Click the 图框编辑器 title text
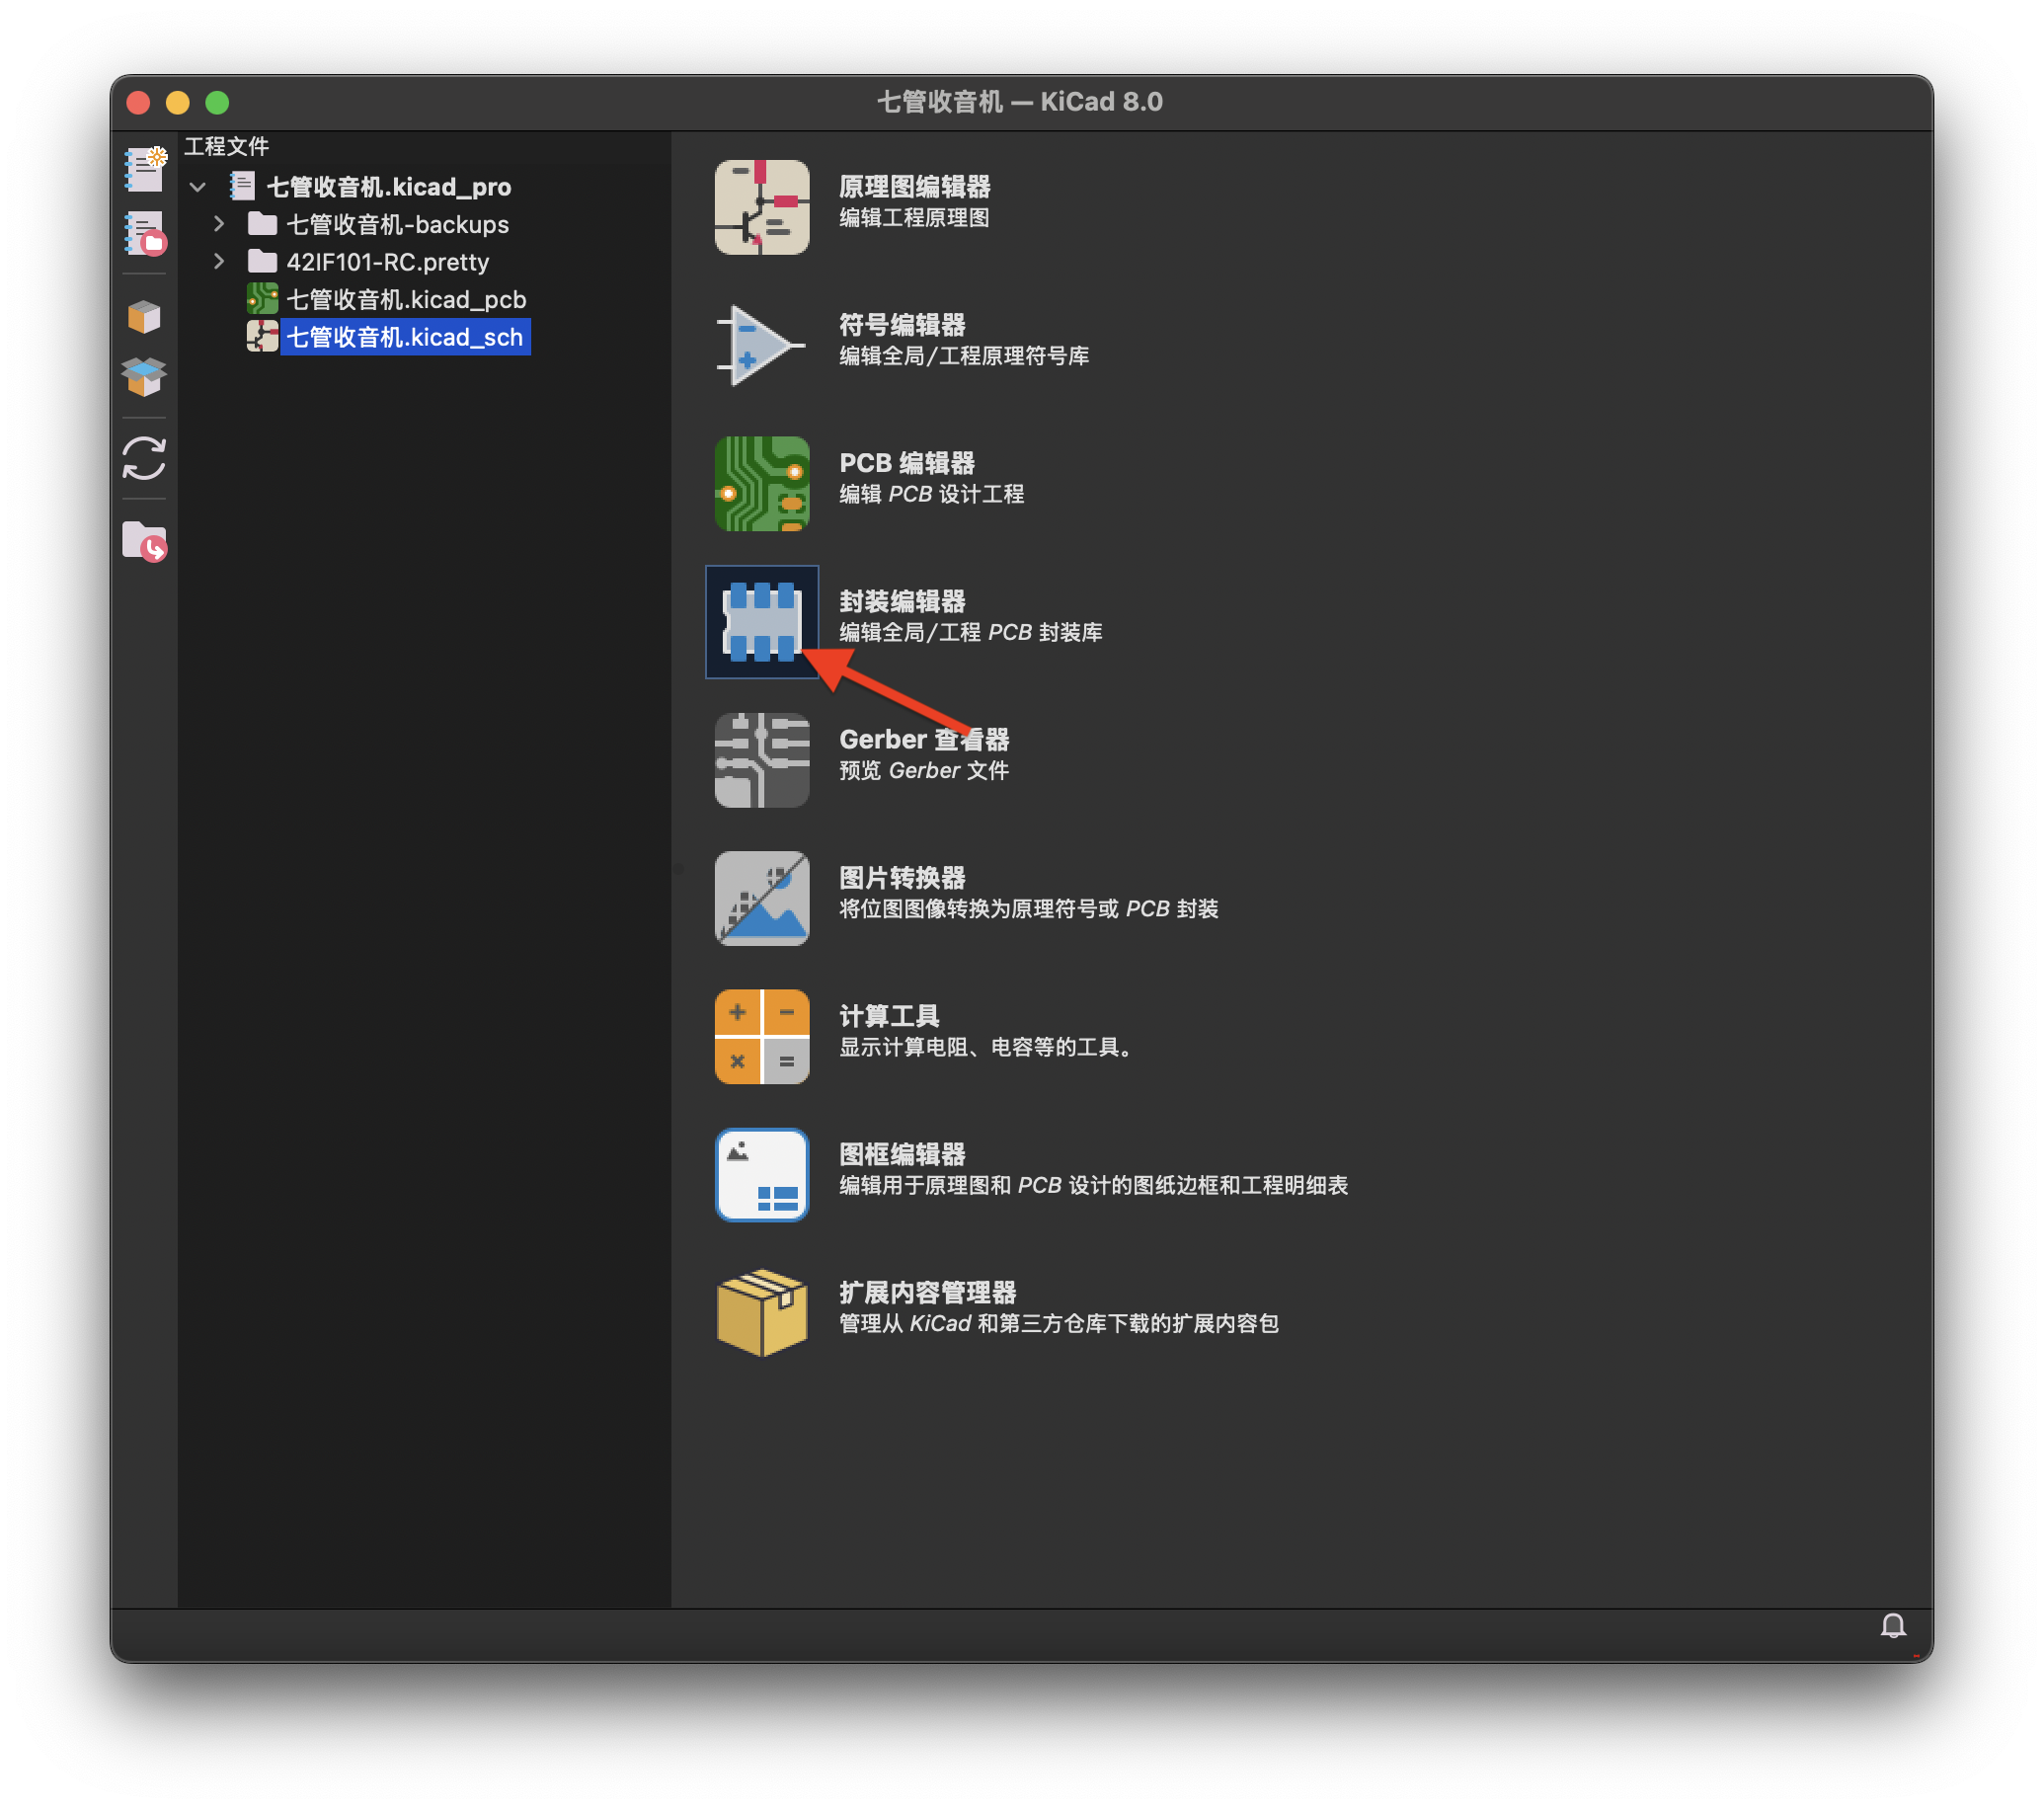 pos(901,1153)
